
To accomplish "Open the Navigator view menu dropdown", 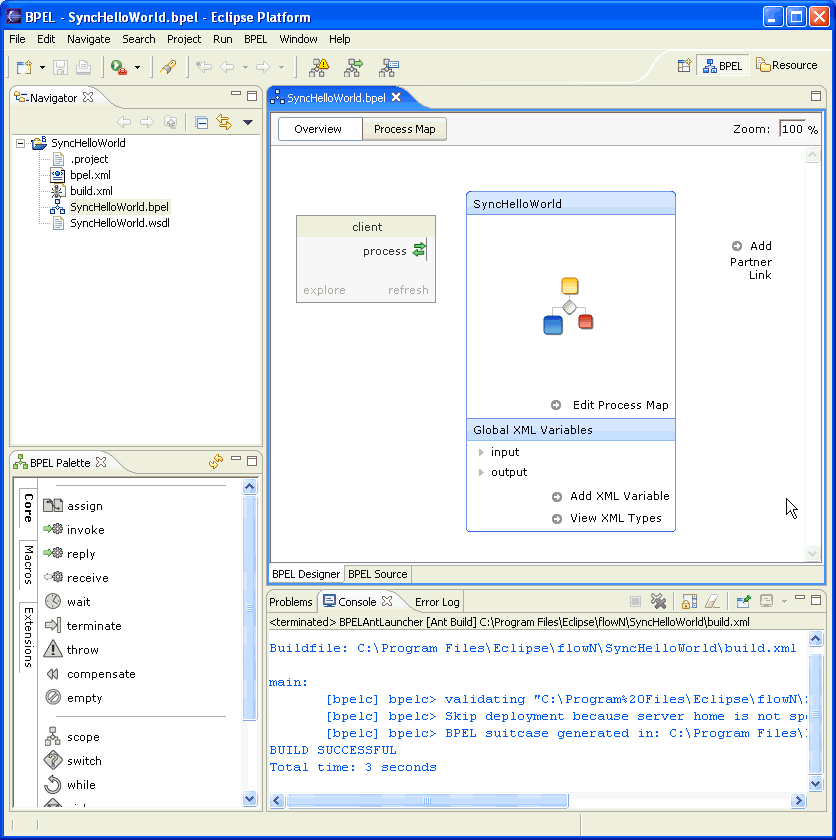I will click(x=247, y=123).
